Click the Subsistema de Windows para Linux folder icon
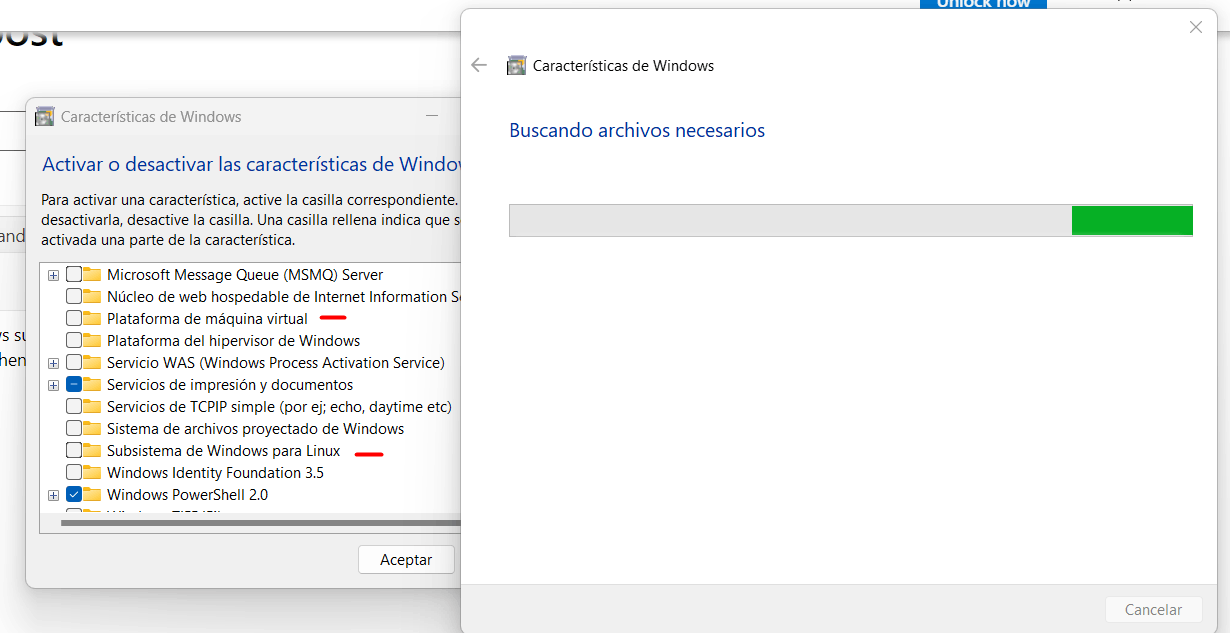Image resolution: width=1230 pixels, height=633 pixels. pos(93,451)
